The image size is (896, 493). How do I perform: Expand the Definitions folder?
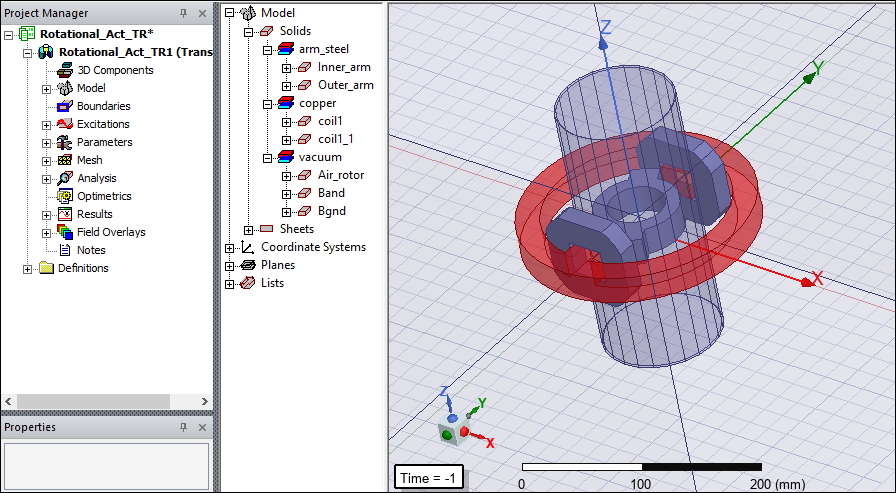click(28, 268)
